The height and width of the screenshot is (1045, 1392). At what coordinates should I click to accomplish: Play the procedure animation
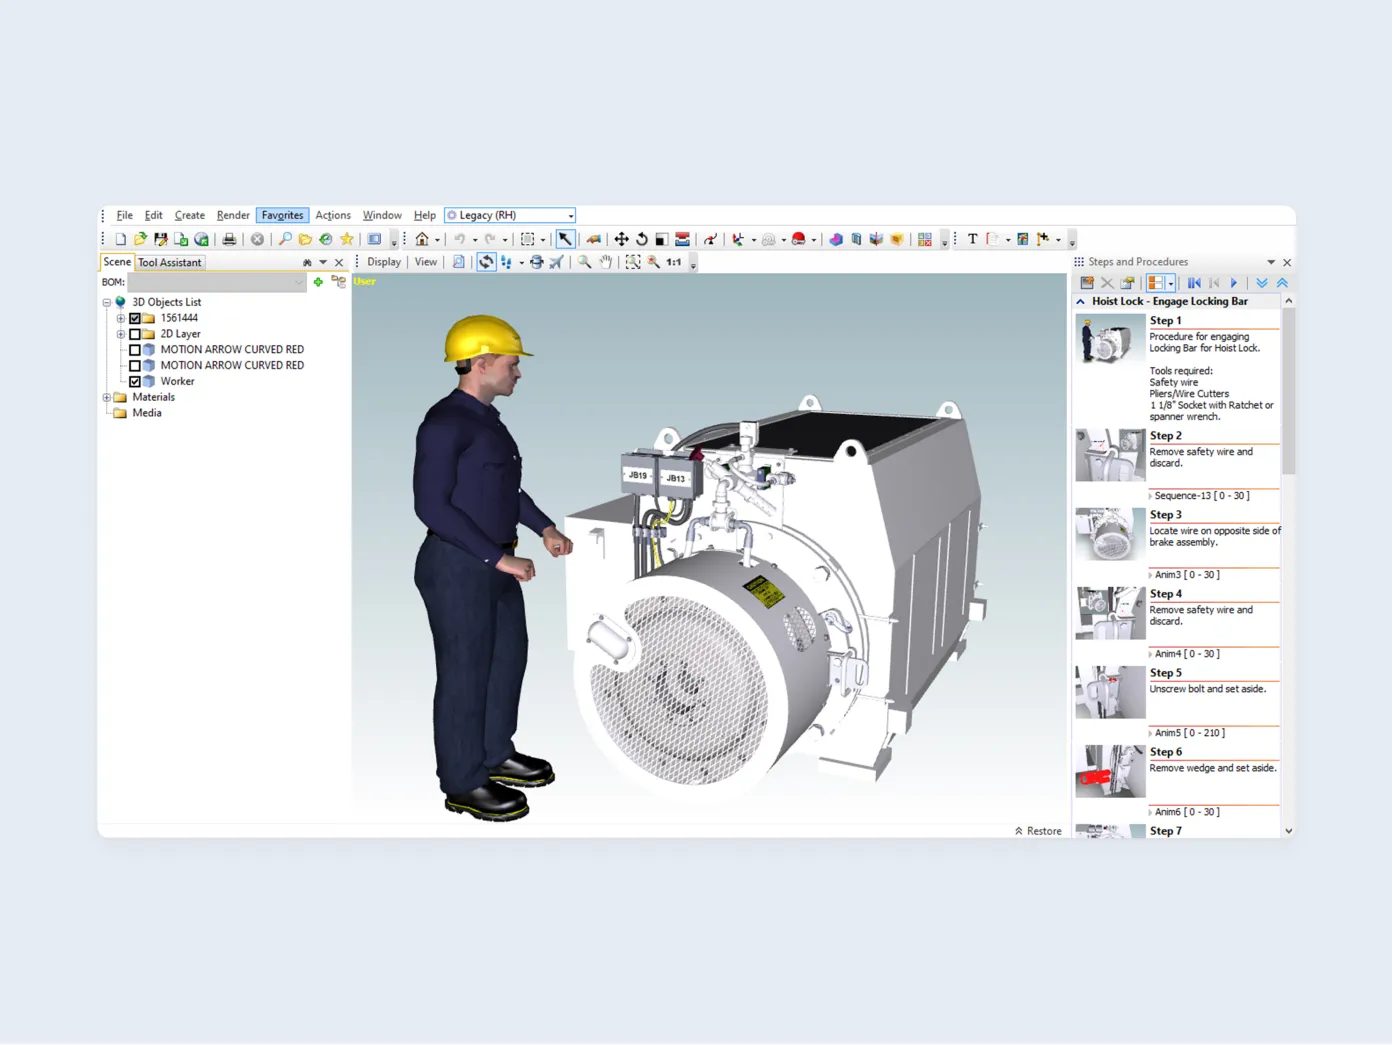tap(1234, 283)
